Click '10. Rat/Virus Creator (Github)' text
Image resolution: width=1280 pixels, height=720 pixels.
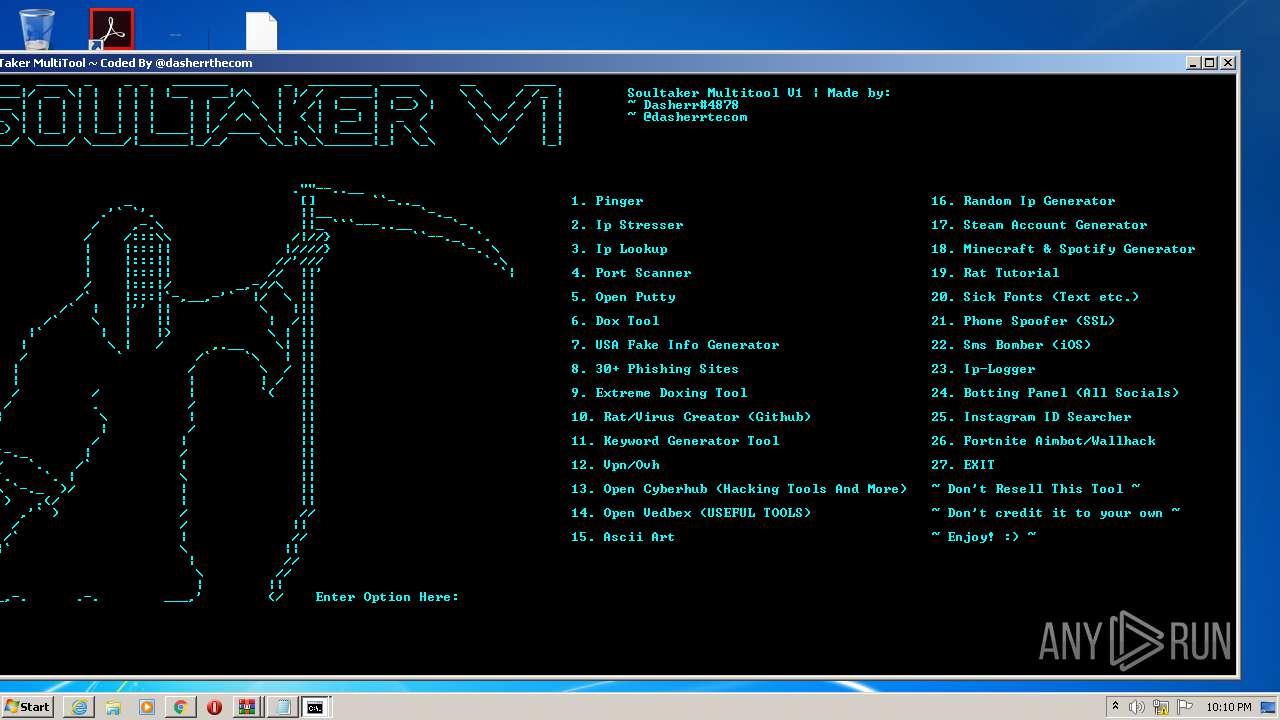tap(691, 417)
